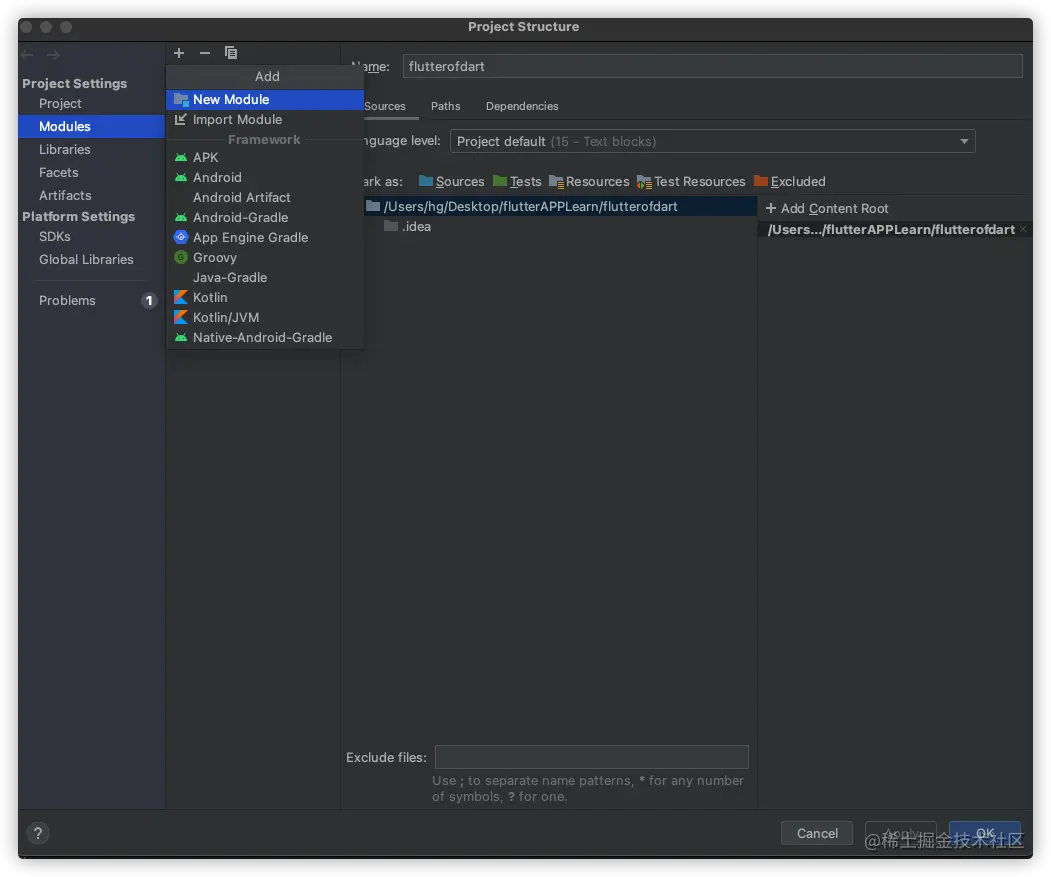Open the Language level dropdown
1051x877 pixels.
(712, 141)
